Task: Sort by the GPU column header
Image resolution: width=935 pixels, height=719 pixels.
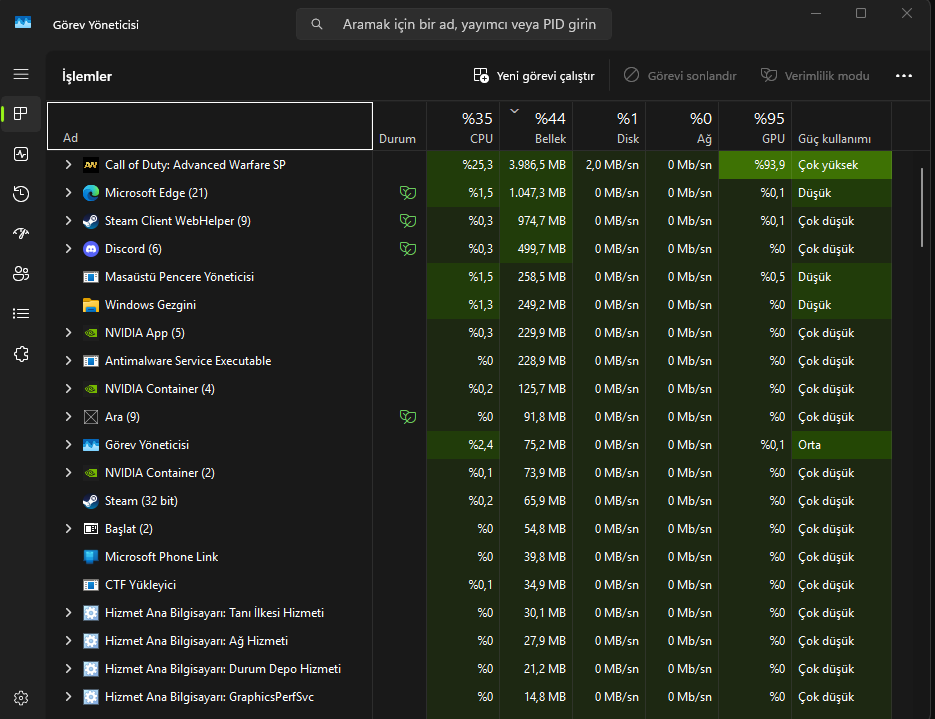Action: pyautogui.click(x=755, y=126)
